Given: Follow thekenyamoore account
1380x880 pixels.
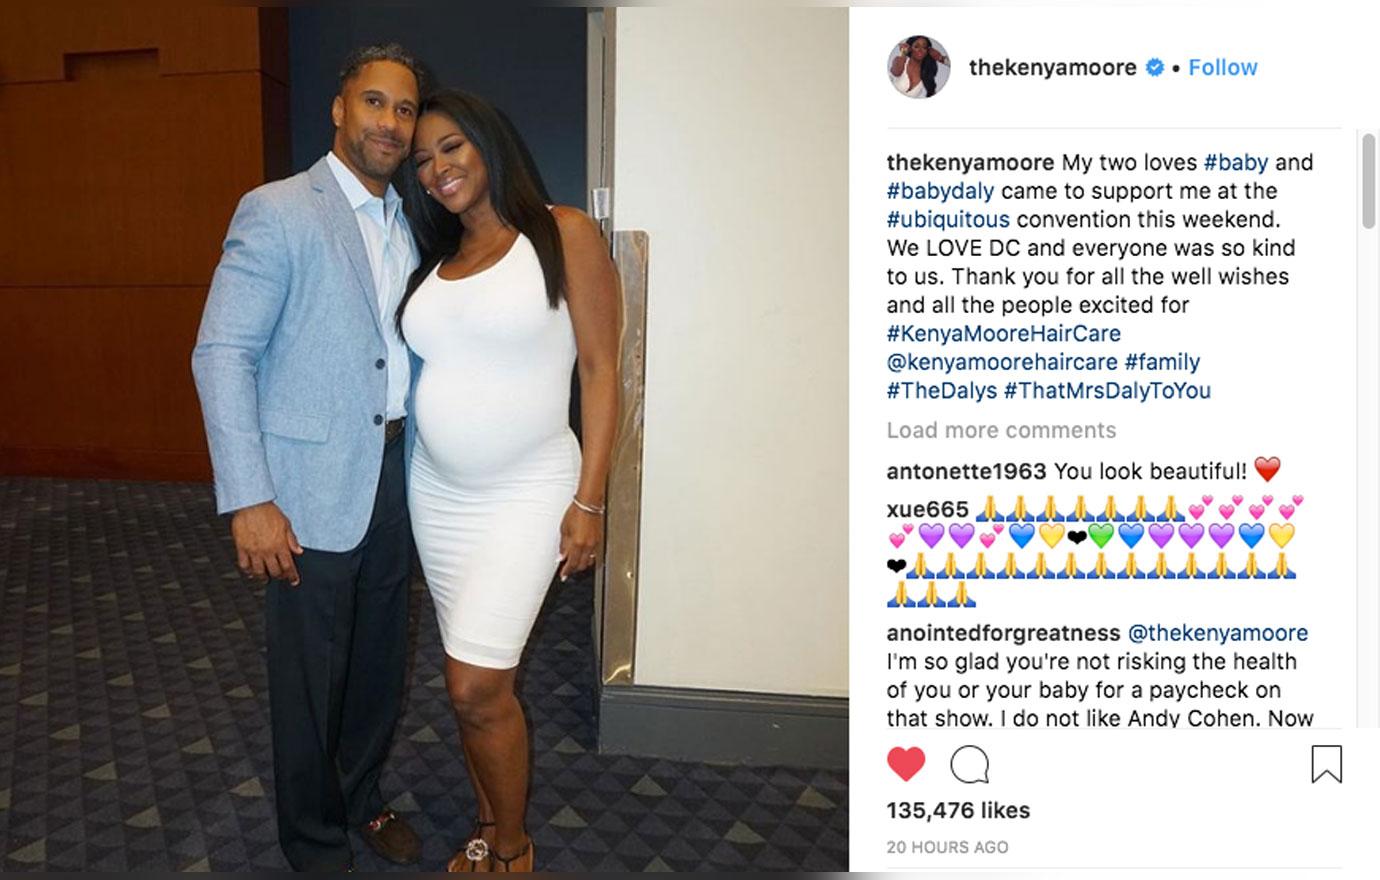Looking at the screenshot, I should pos(1222,67).
